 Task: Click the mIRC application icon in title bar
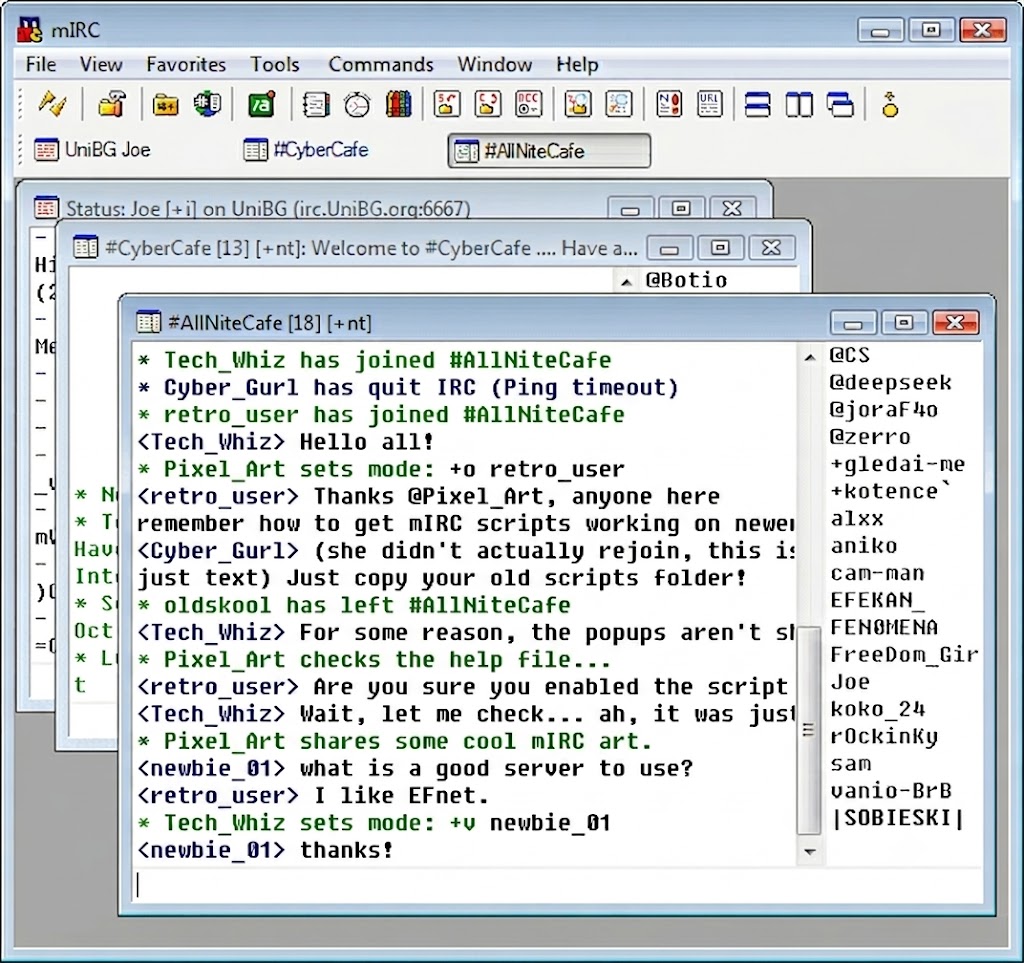click(29, 29)
